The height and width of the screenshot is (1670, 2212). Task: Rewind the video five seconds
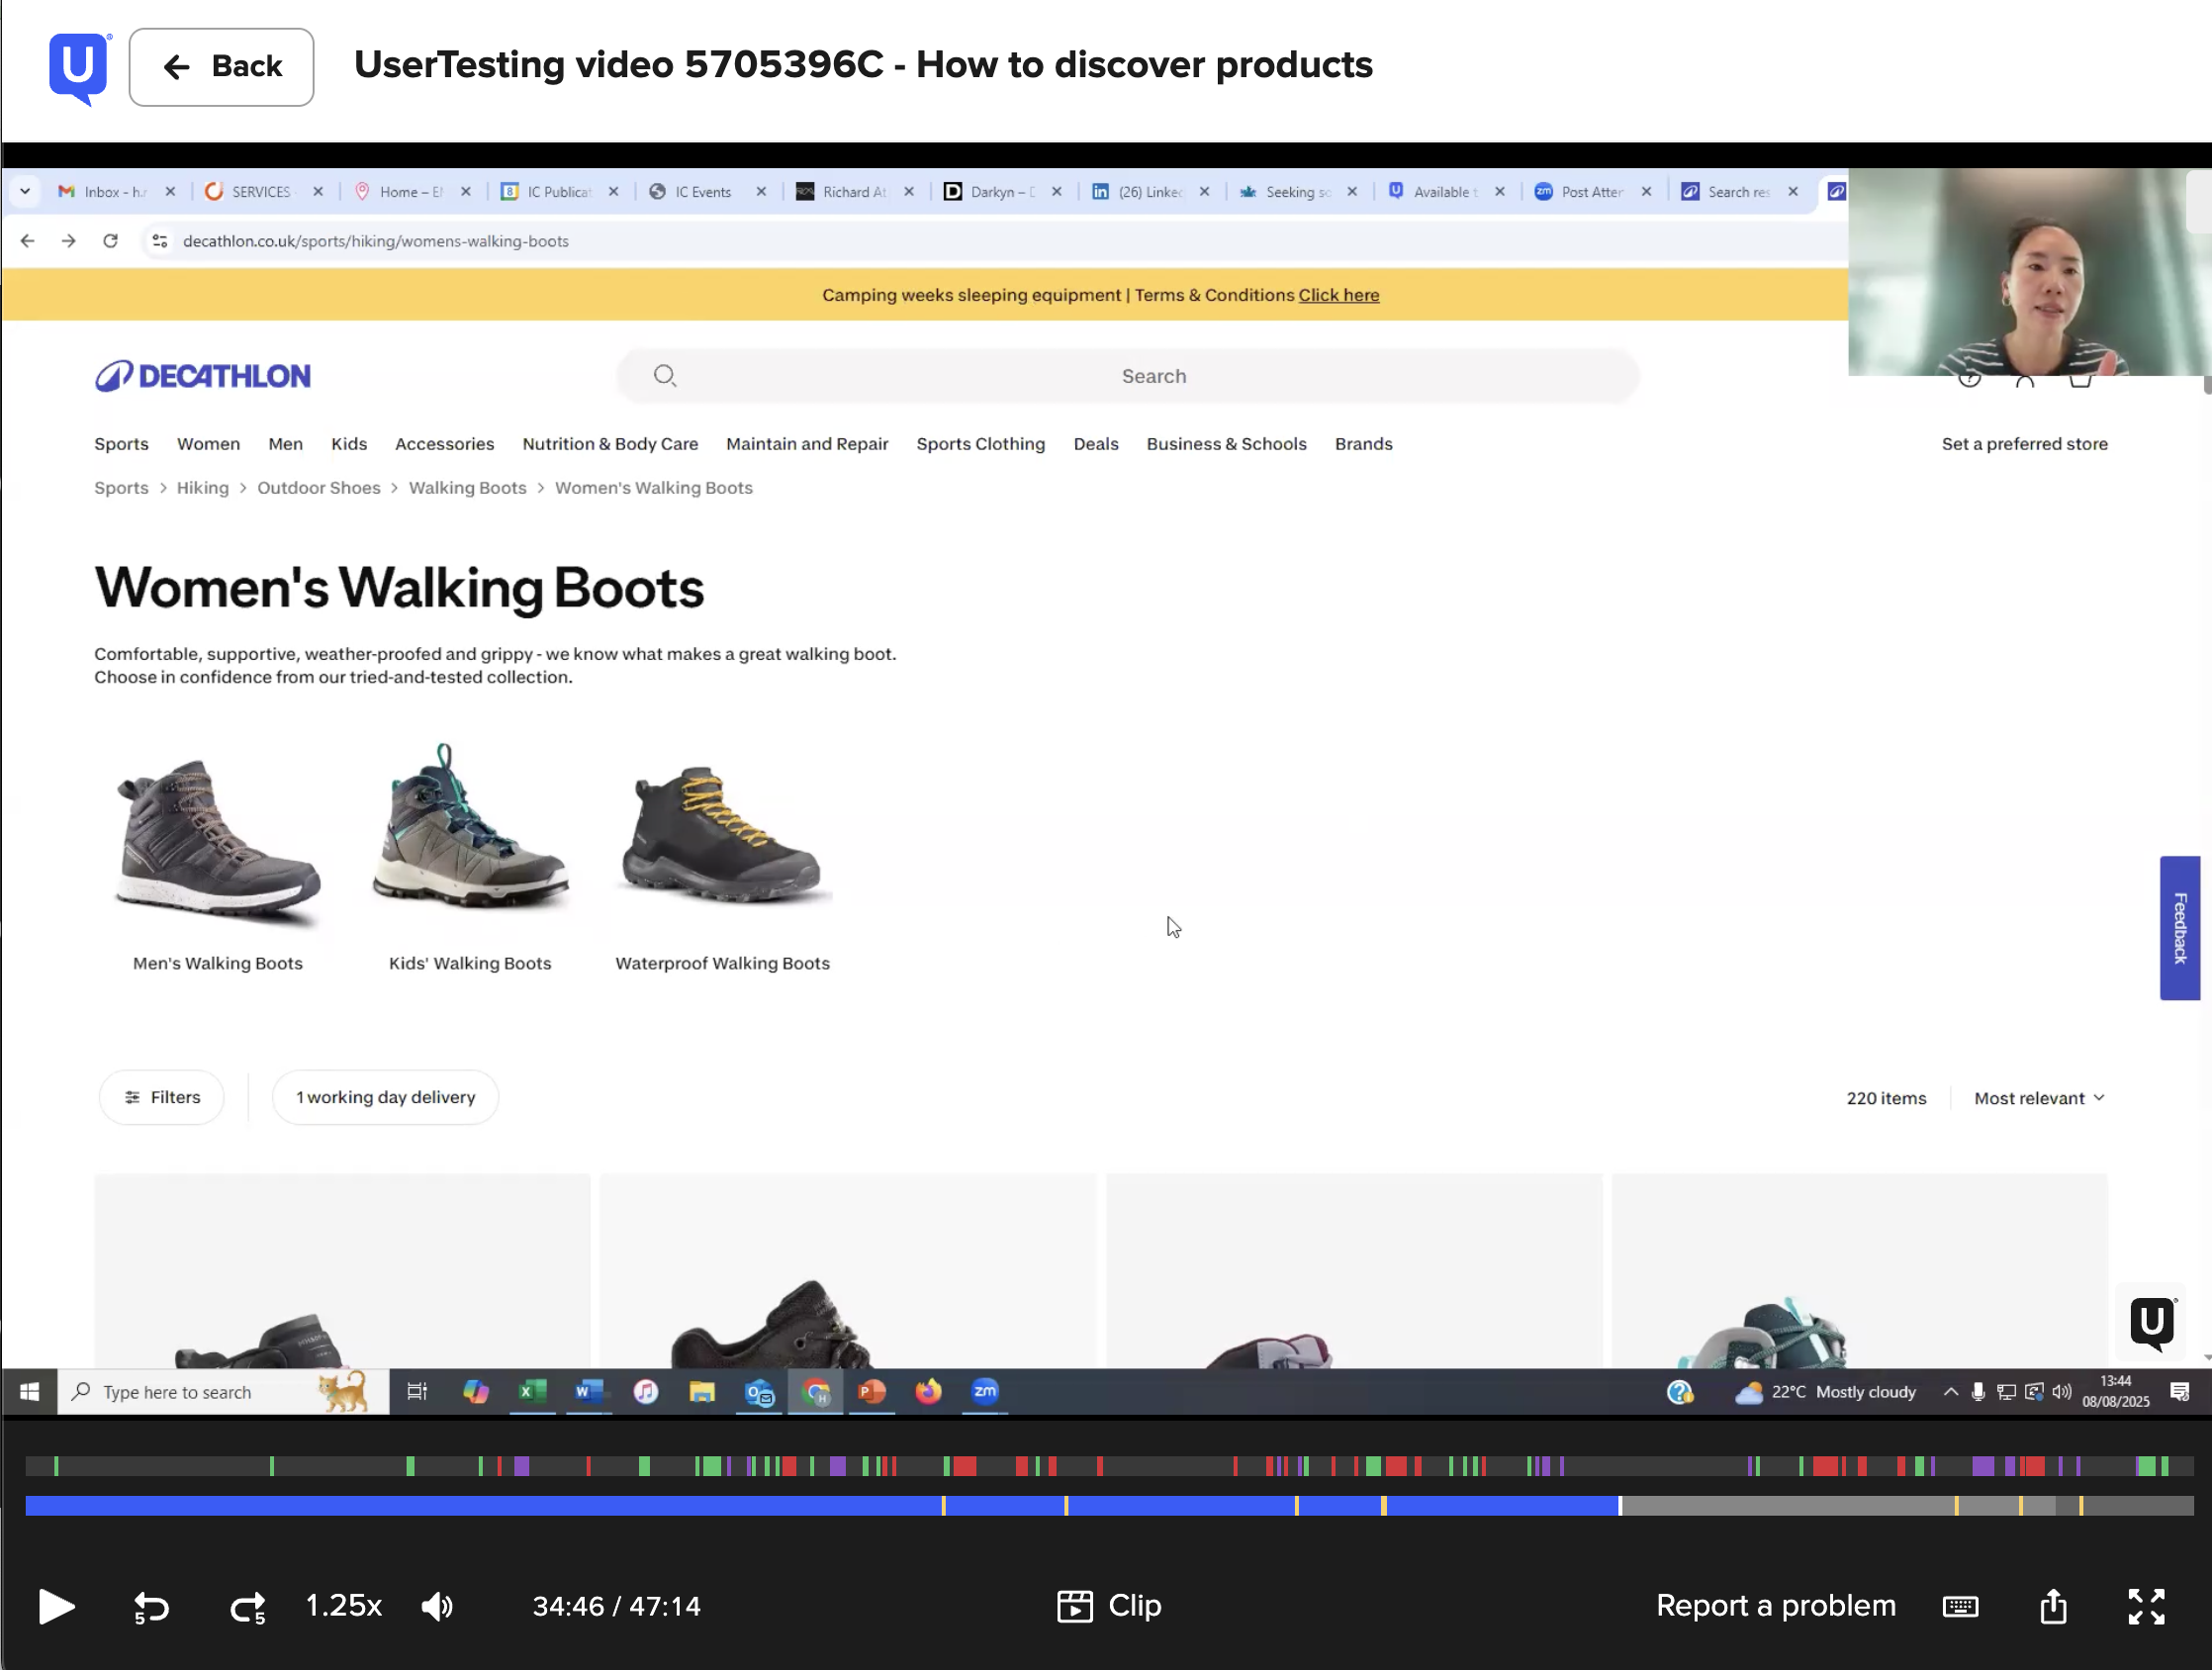pyautogui.click(x=151, y=1607)
